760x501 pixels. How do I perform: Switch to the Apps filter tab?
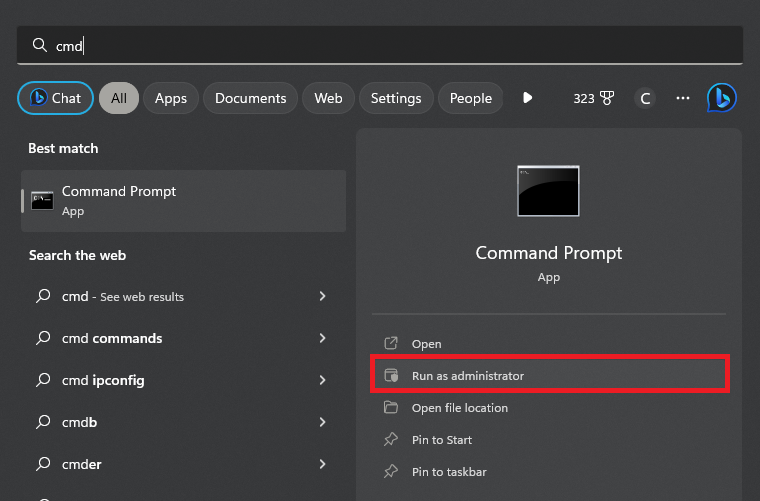[171, 98]
